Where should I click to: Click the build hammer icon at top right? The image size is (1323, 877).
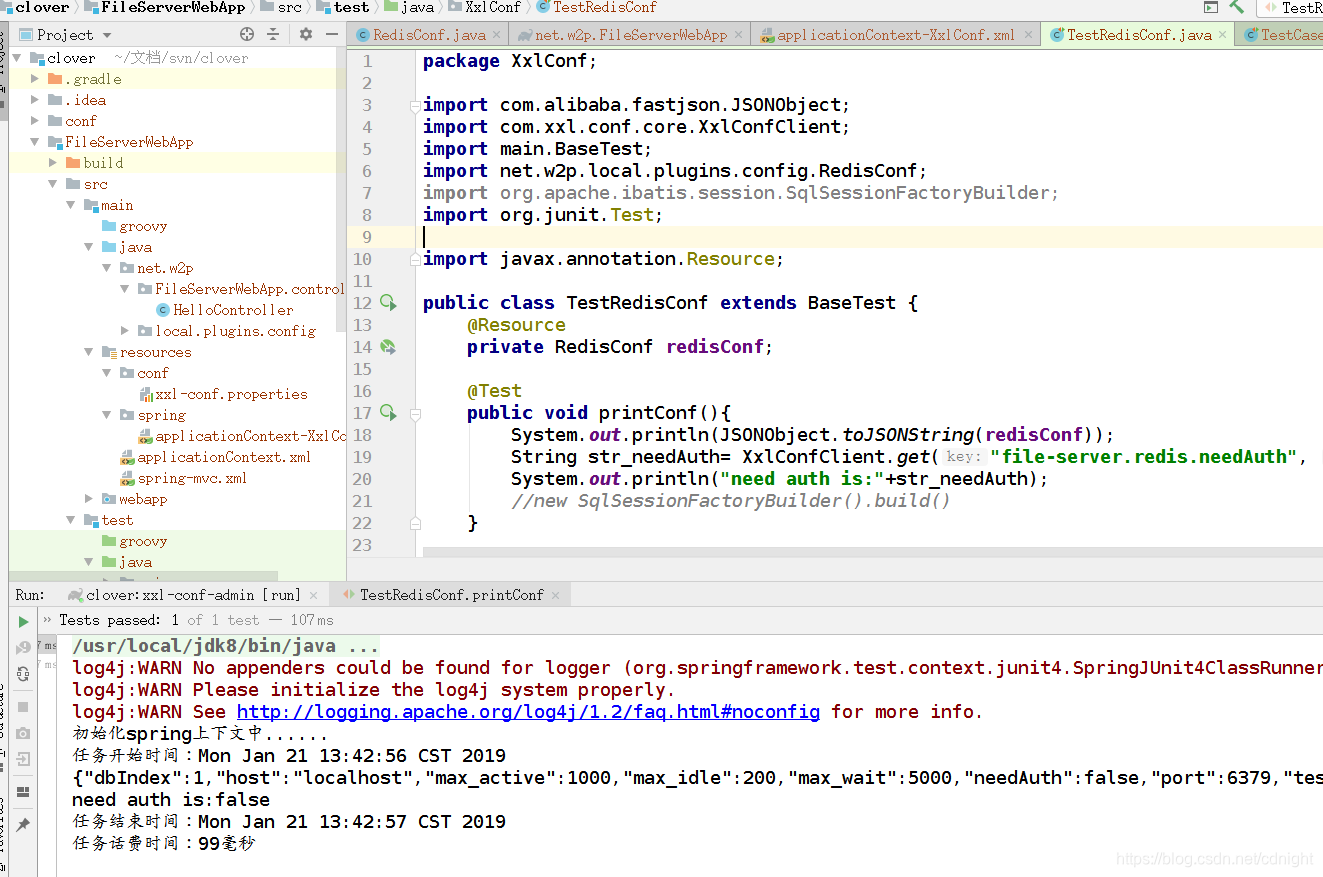[1237, 7]
